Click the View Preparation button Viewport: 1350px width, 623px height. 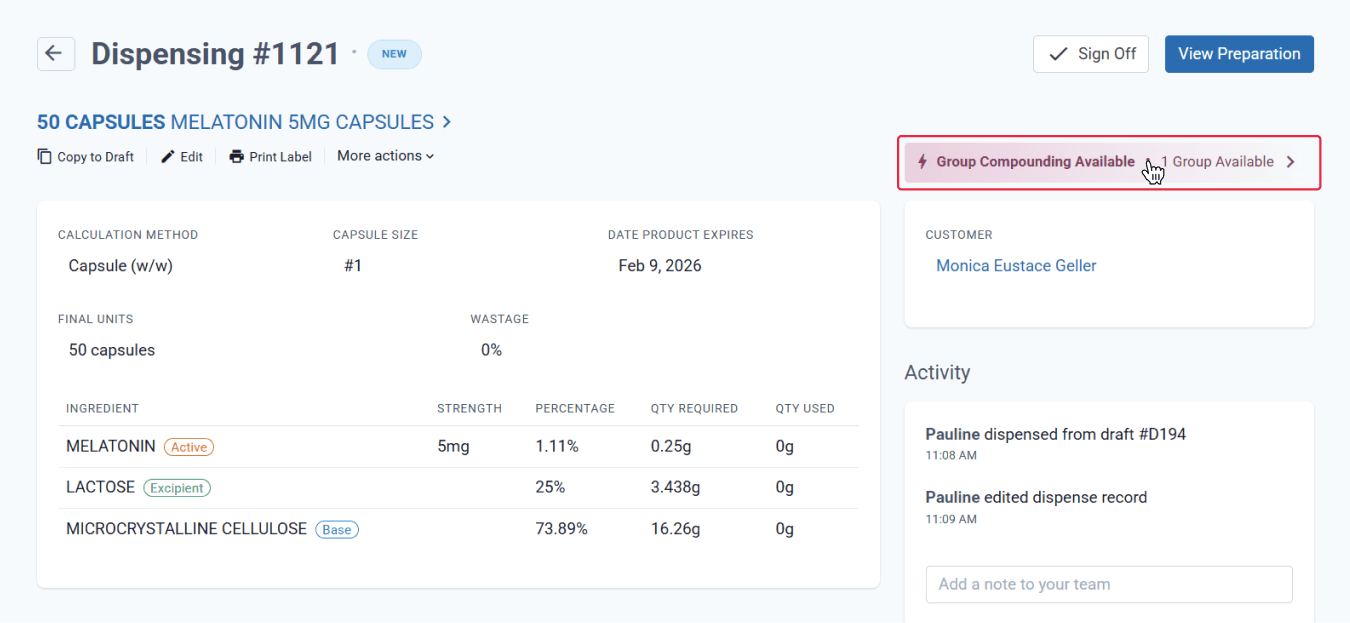(x=1239, y=54)
